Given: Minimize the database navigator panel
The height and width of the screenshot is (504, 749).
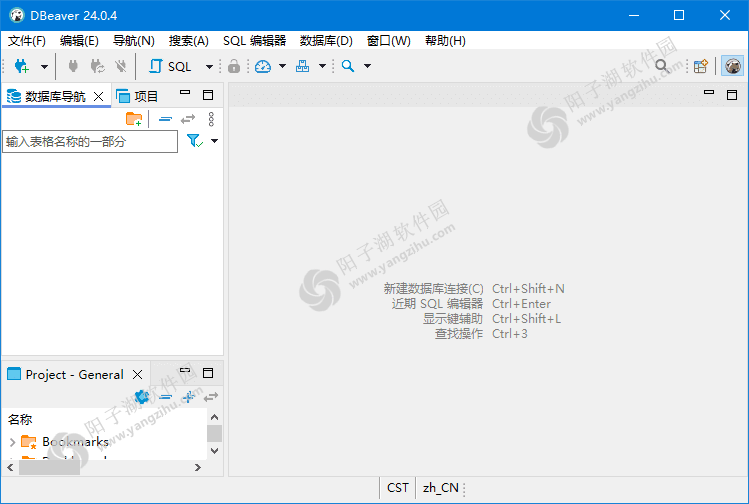Looking at the screenshot, I should click(x=185, y=93).
